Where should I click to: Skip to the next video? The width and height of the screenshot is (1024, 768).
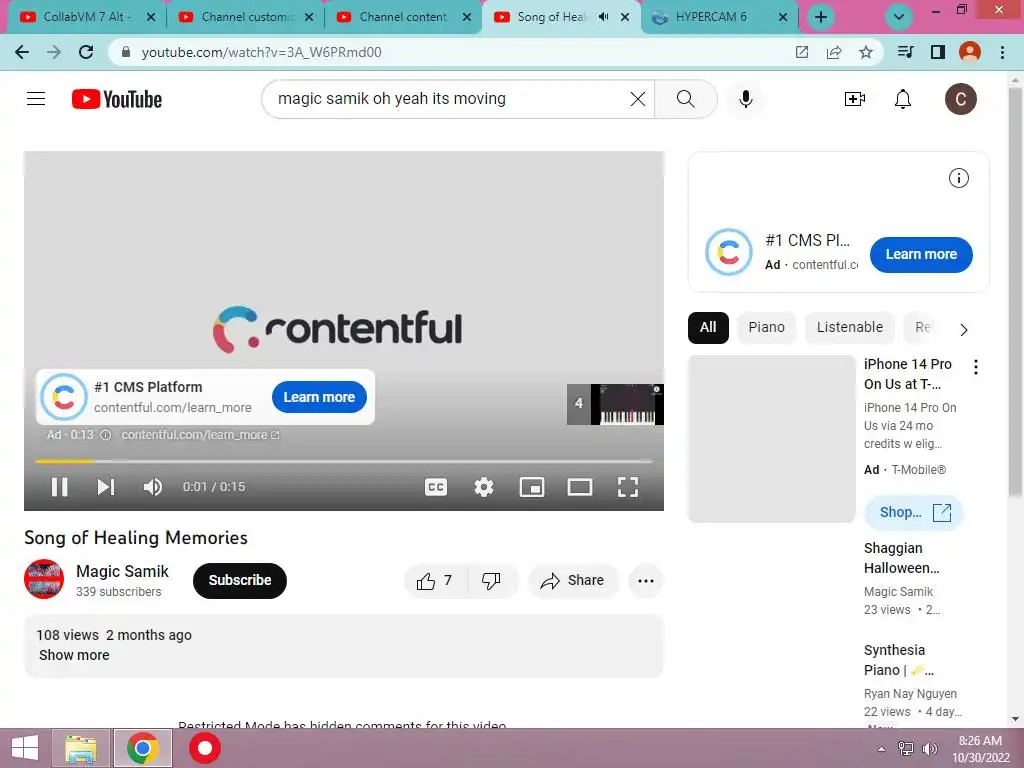coord(106,487)
